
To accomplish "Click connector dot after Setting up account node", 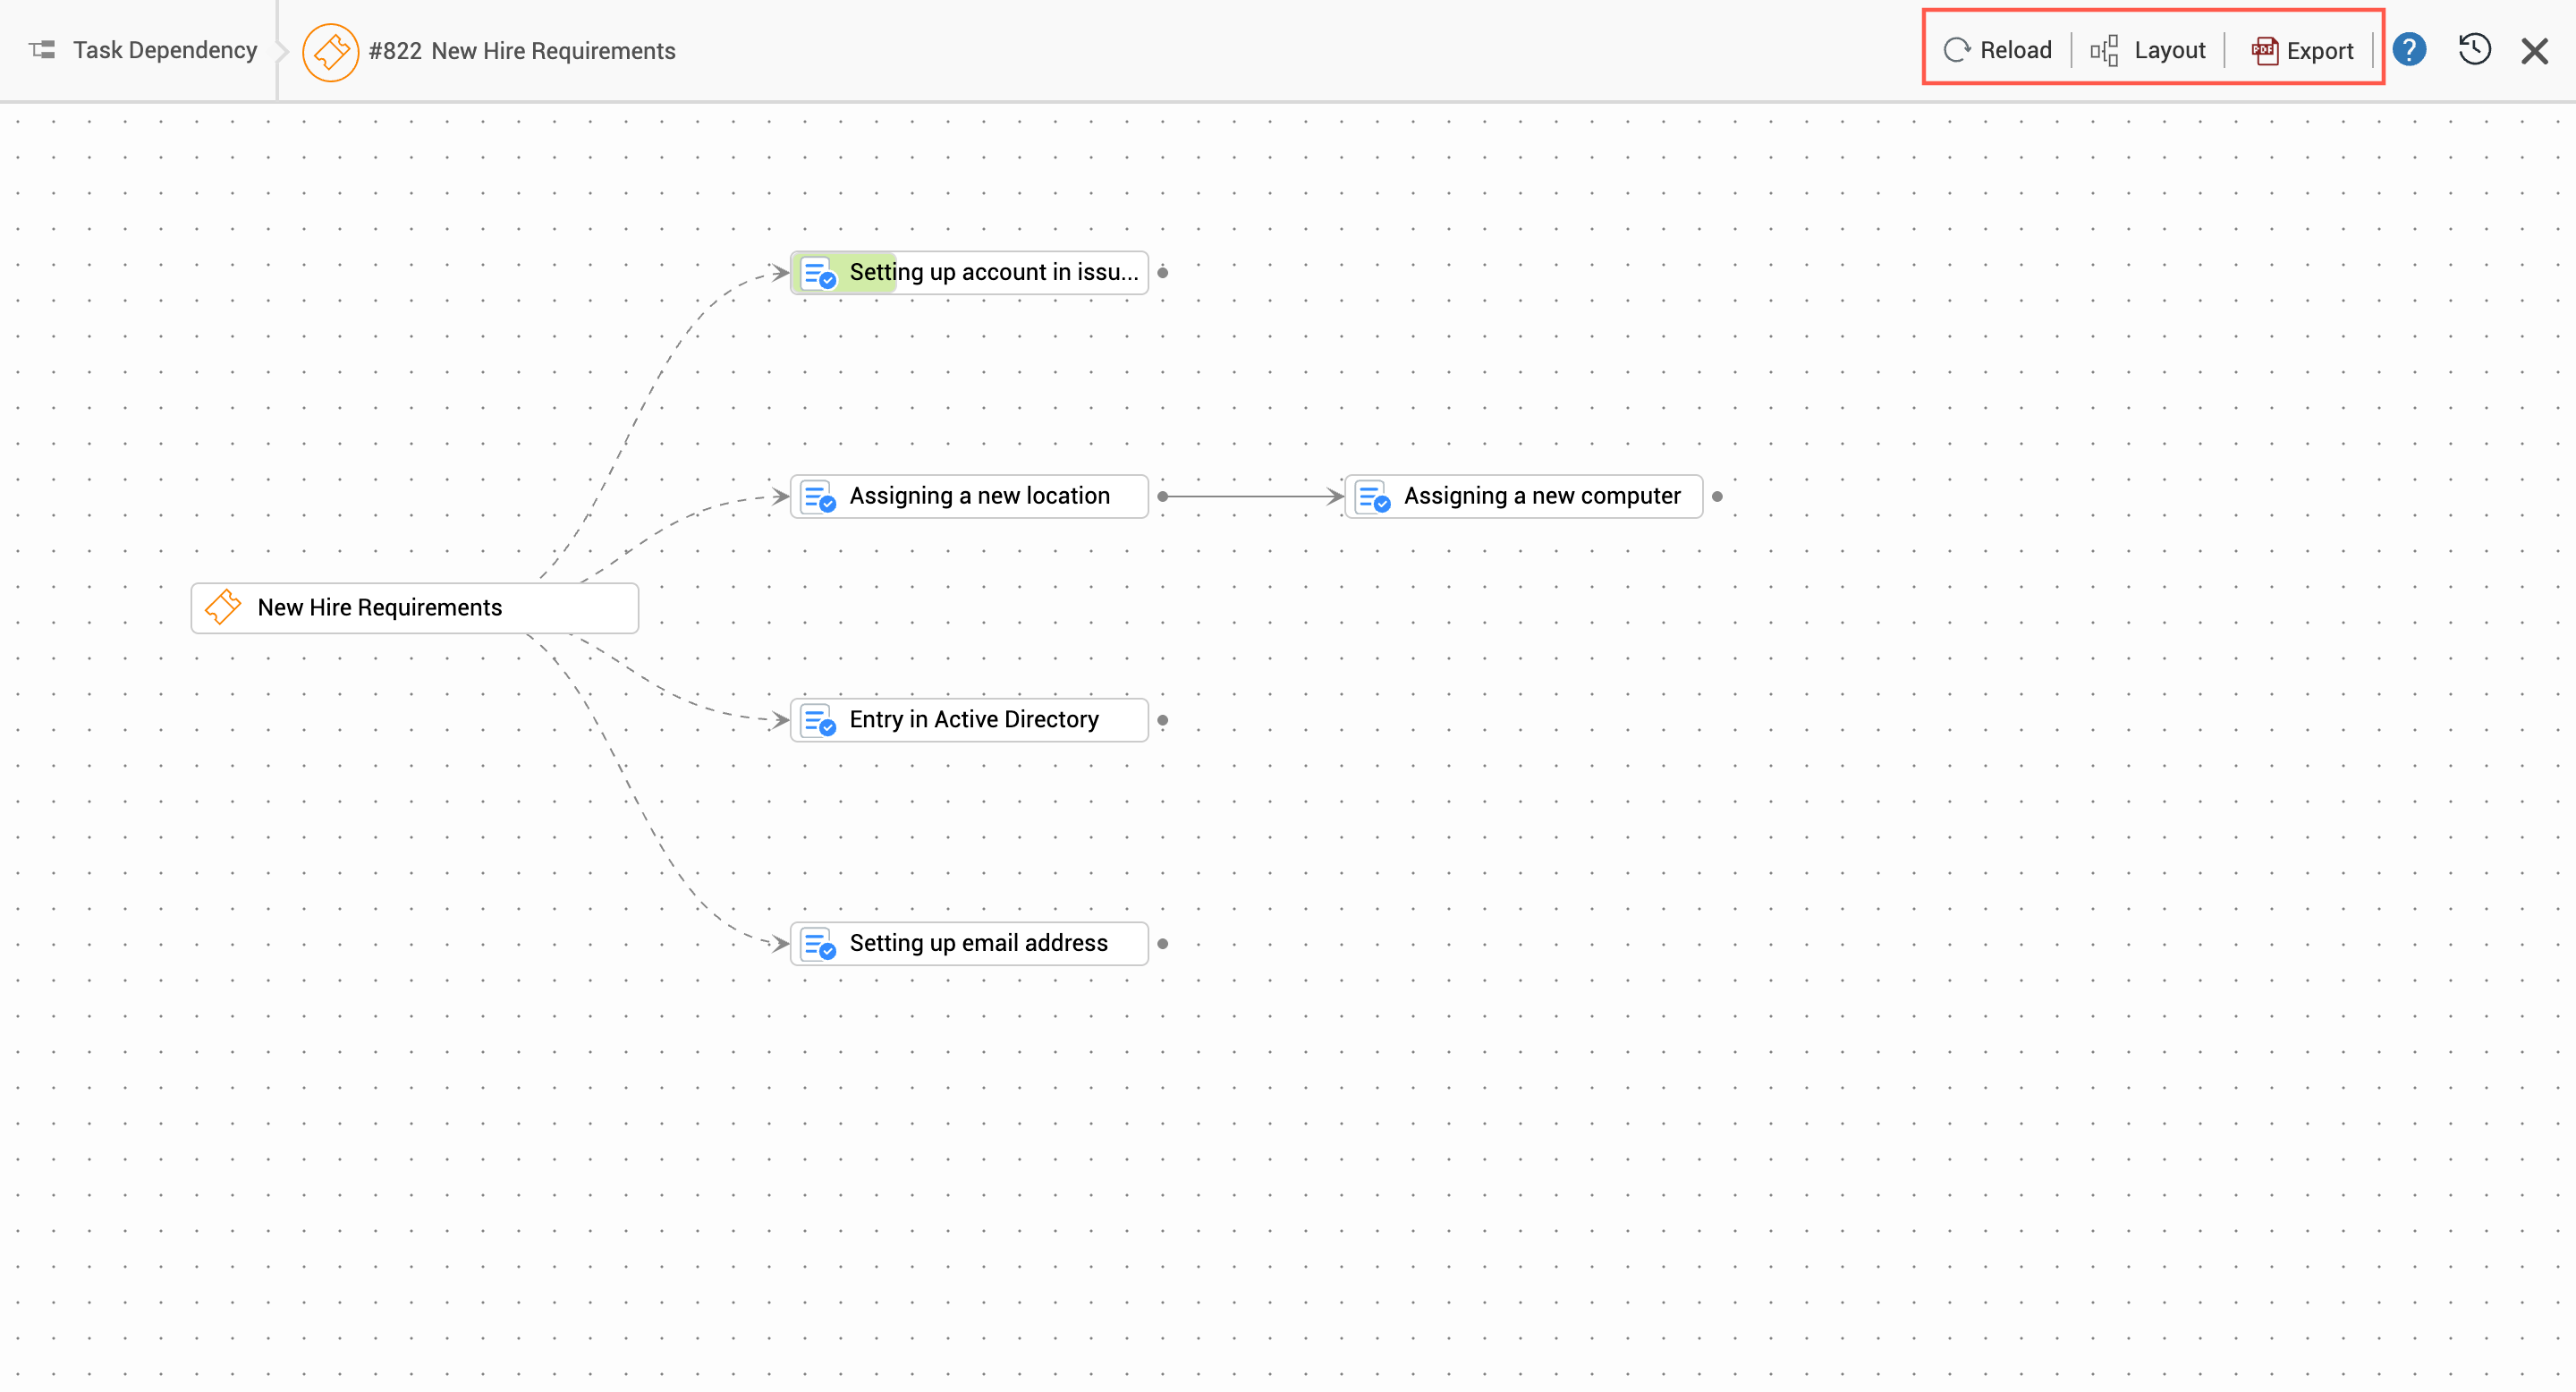I will pos(1162,272).
